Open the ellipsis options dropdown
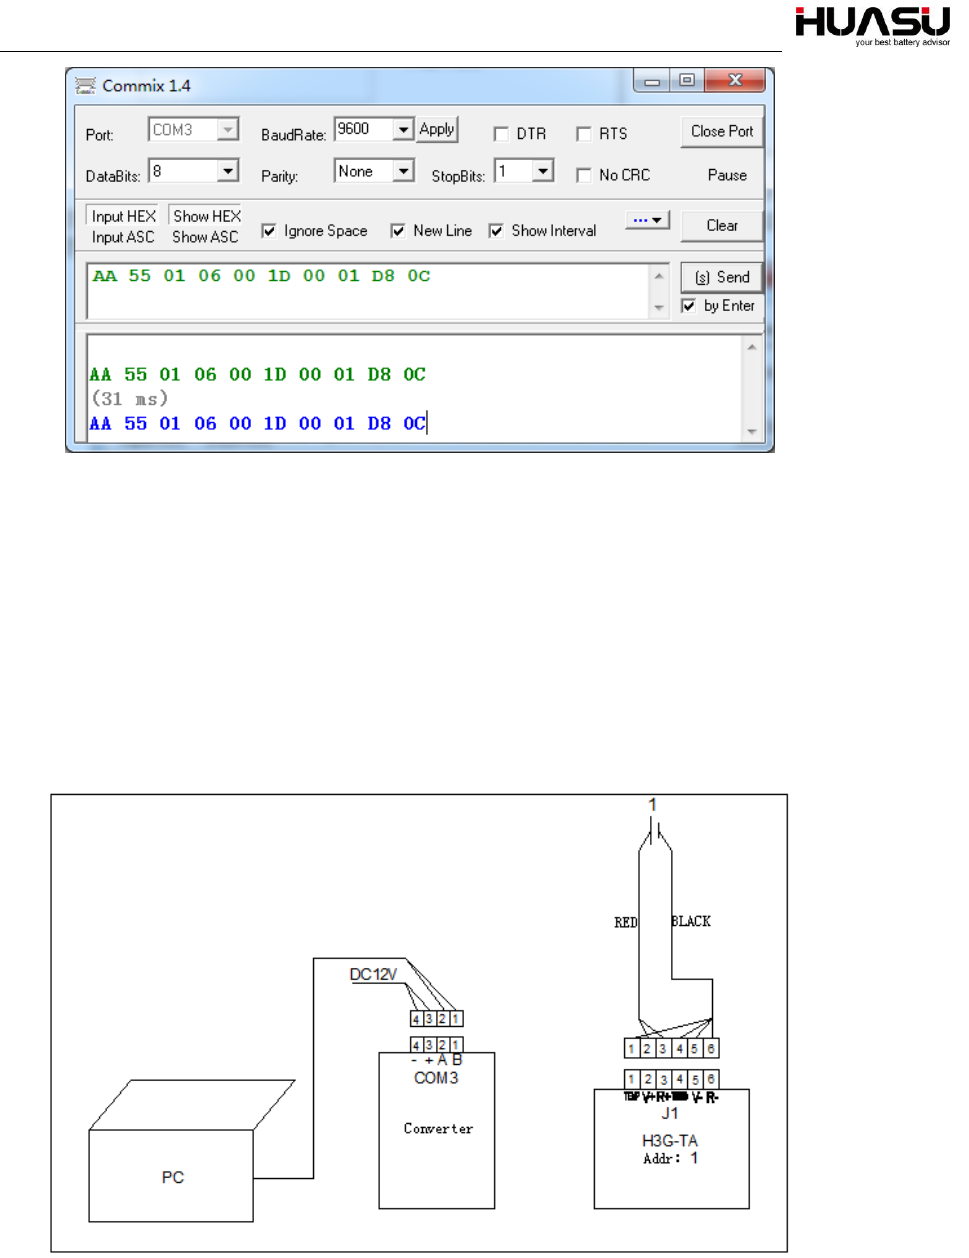This screenshot has width=969, height=1258. pyautogui.click(x=647, y=220)
